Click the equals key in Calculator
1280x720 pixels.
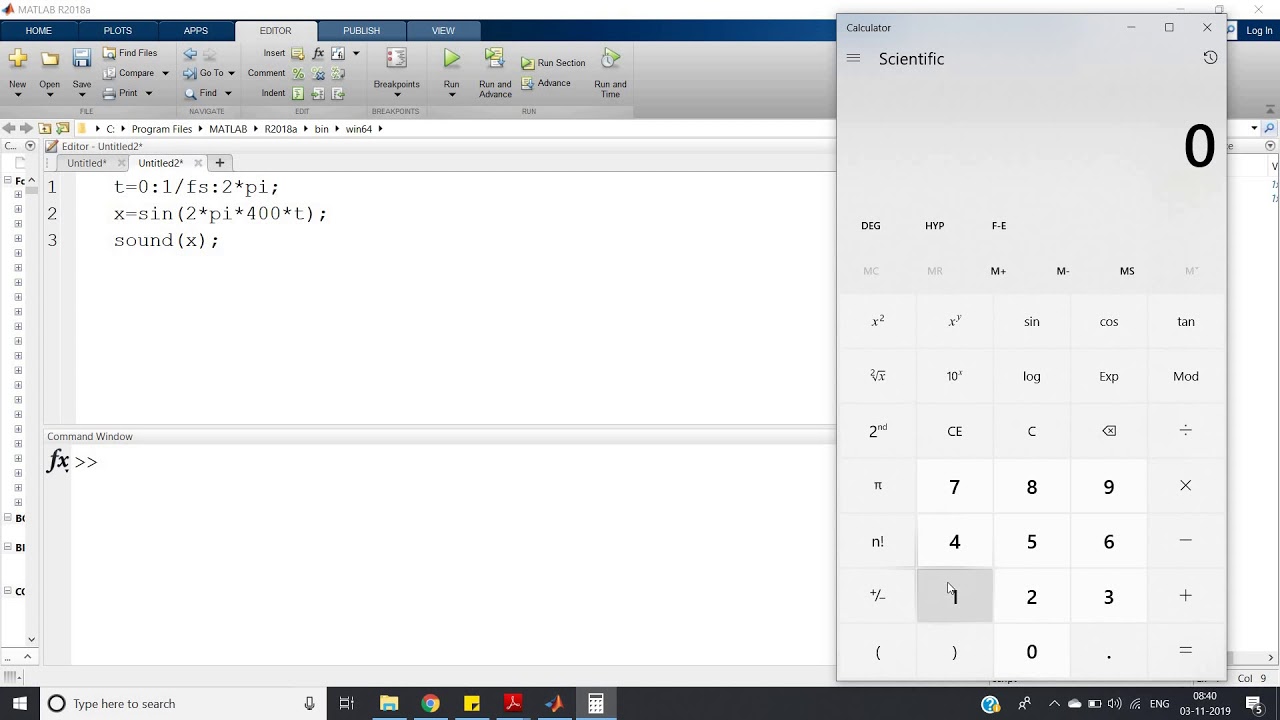1186,651
